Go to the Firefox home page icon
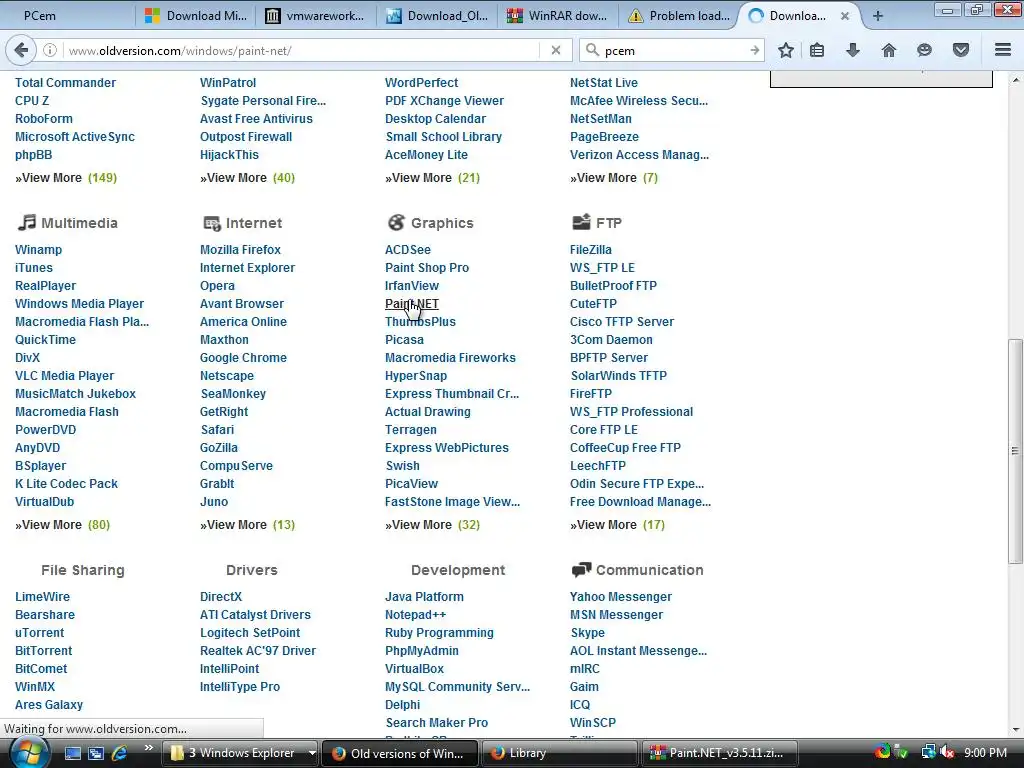The width and height of the screenshot is (1024, 768). (x=889, y=50)
